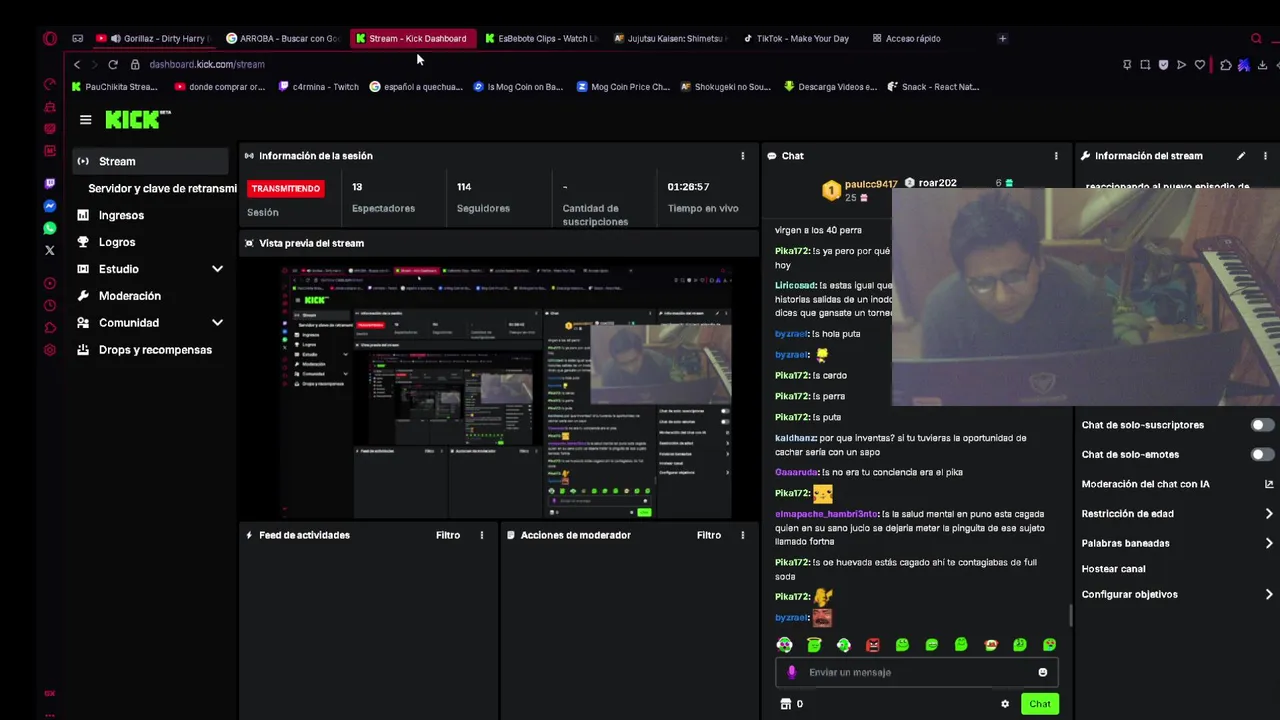Viewport: 1280px width, 720px height.
Task: Take a snapshot with the toolbar capture icon
Action: pos(1145,65)
